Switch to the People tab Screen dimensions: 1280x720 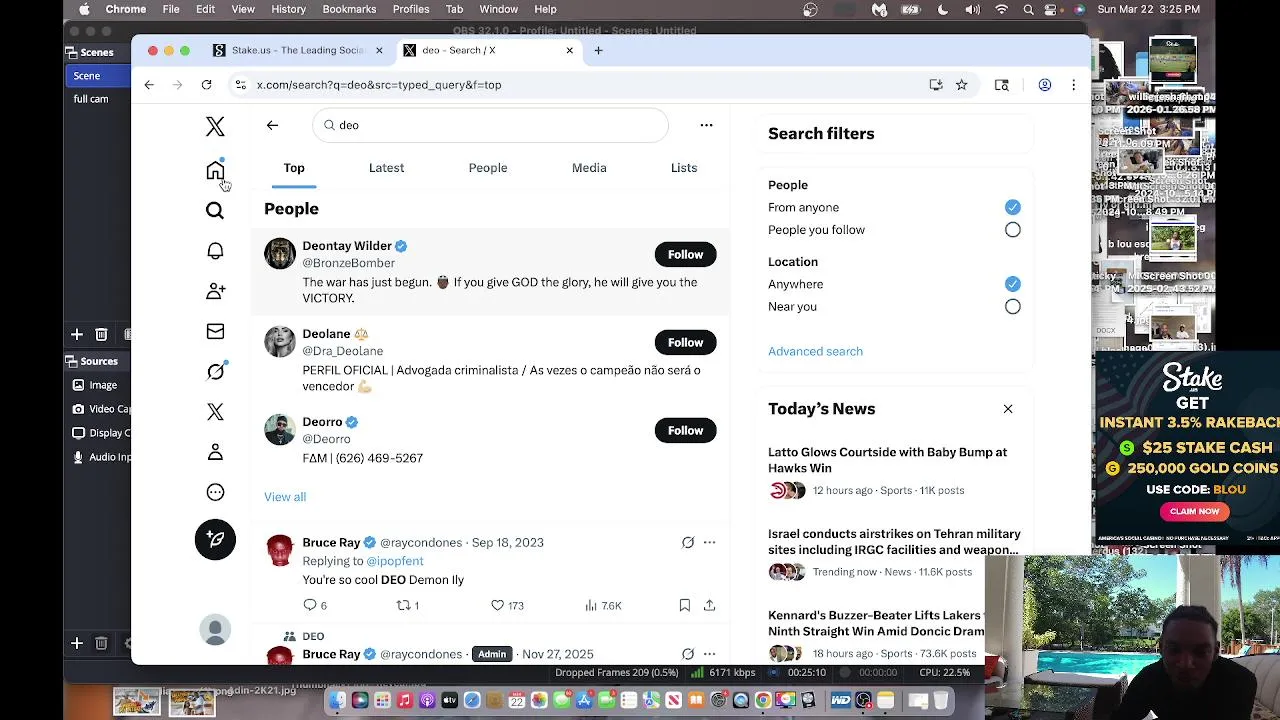point(488,168)
